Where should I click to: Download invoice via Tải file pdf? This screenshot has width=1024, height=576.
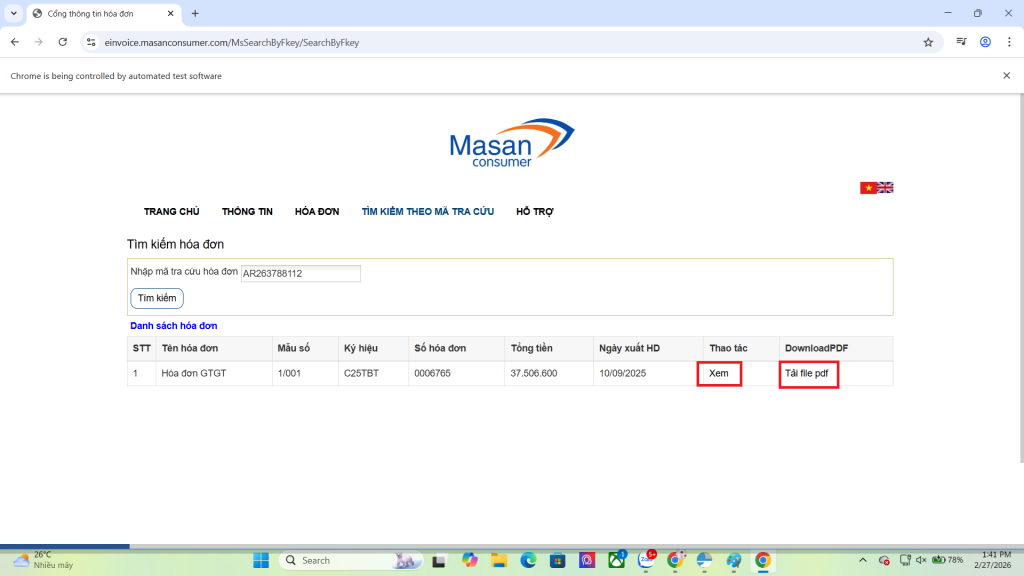pos(807,373)
